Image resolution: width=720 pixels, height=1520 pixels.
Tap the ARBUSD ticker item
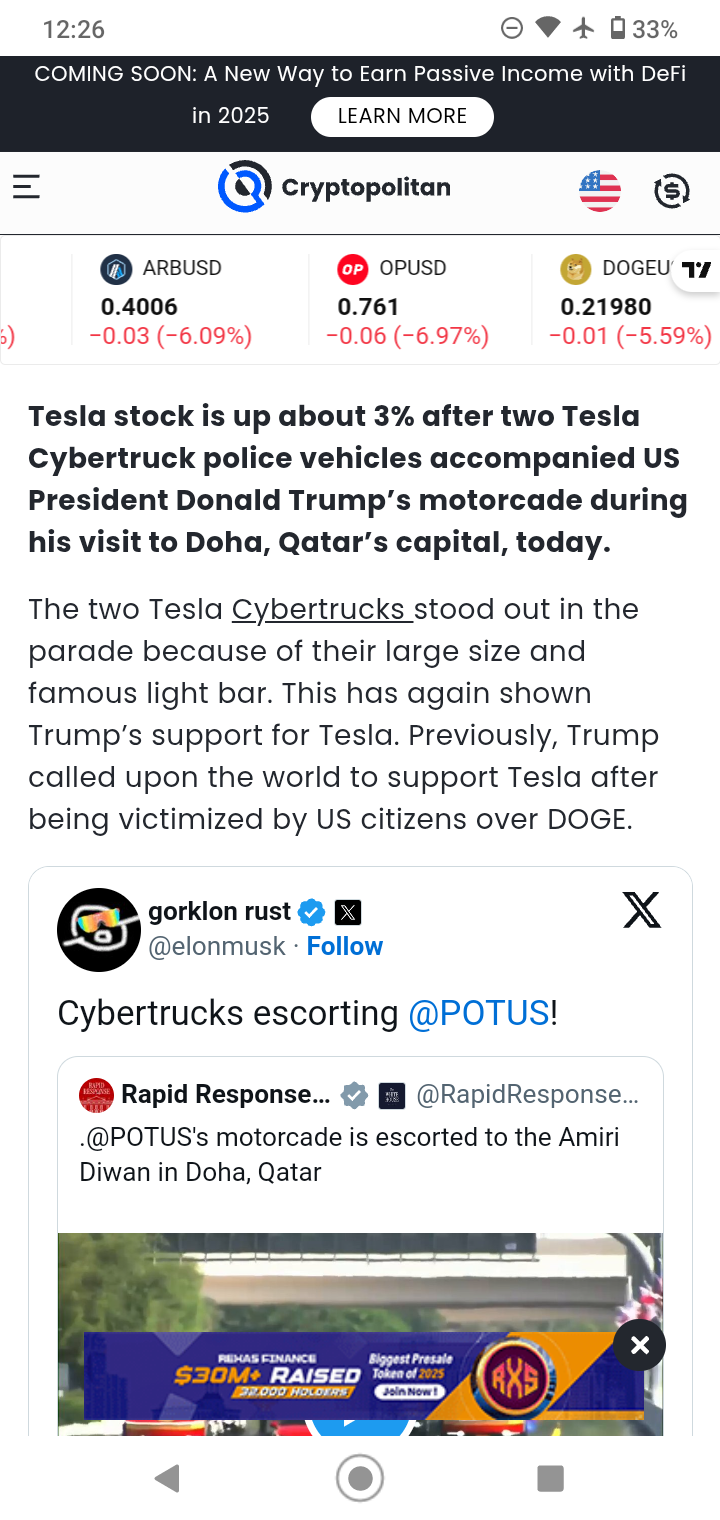[x=170, y=301]
